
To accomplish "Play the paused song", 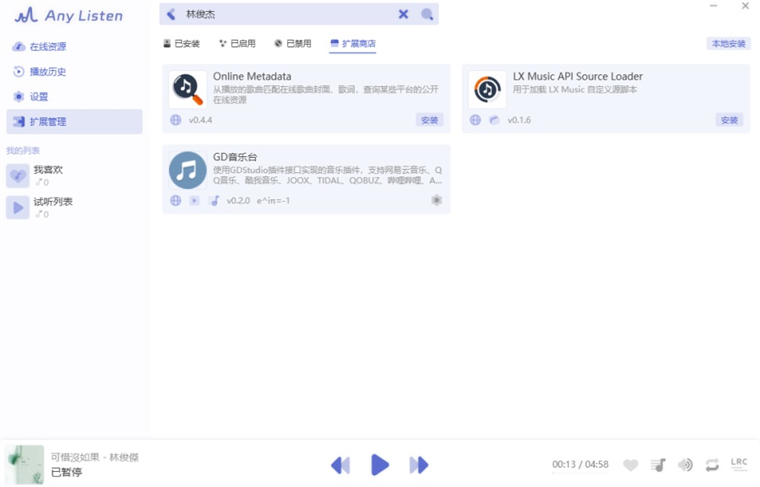I will (x=380, y=465).
